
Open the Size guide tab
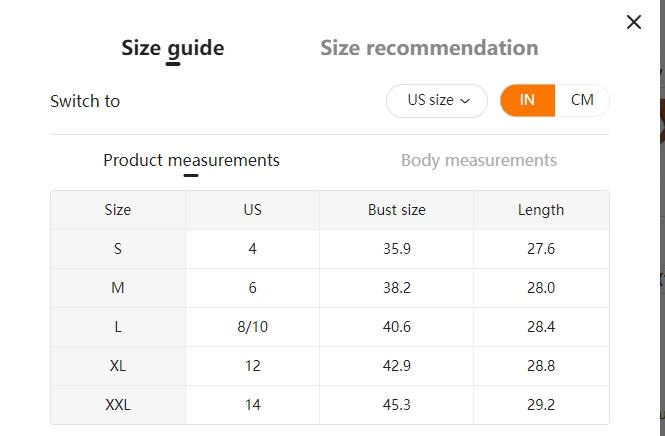pos(173,48)
